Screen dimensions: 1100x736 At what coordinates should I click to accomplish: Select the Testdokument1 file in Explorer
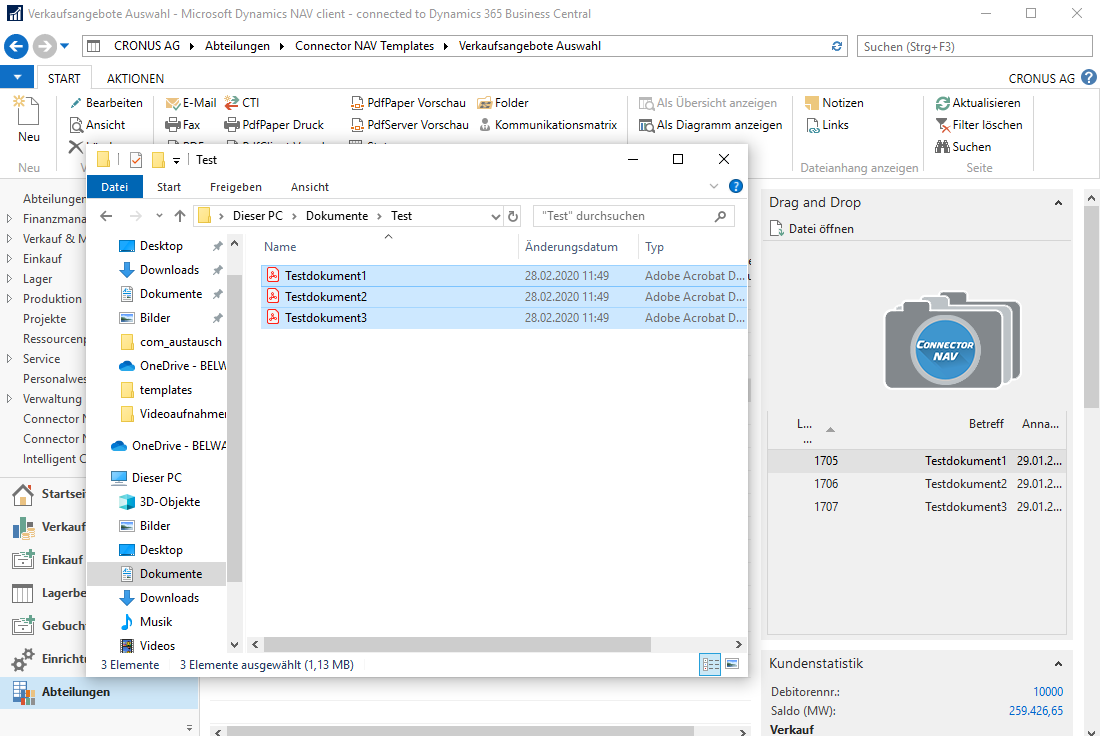pos(504,276)
